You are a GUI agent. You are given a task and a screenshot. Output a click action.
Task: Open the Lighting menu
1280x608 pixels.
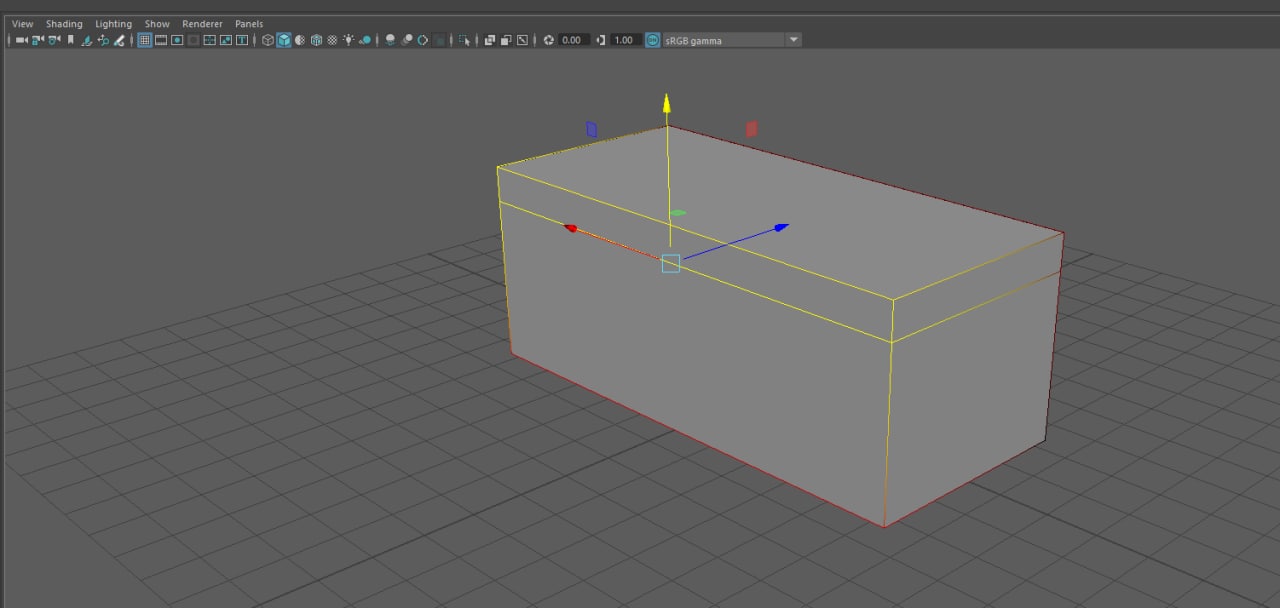[113, 24]
